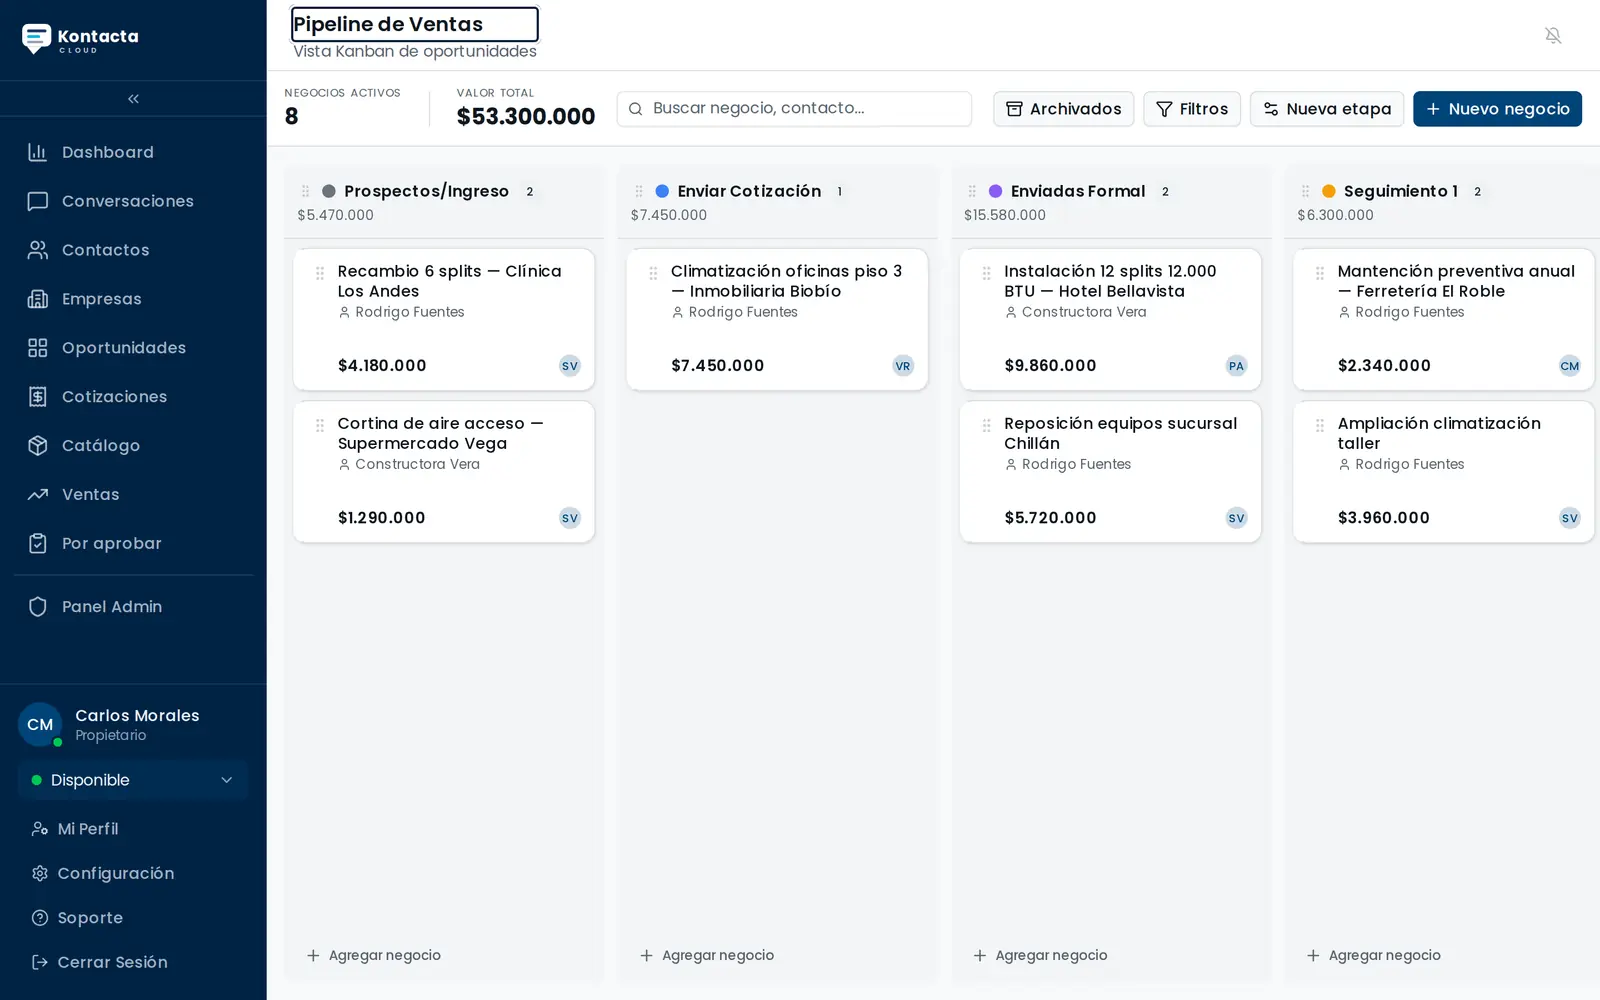This screenshot has width=1600, height=1000.
Task: Click the Pipeline de Ventas title field
Action: pos(415,24)
